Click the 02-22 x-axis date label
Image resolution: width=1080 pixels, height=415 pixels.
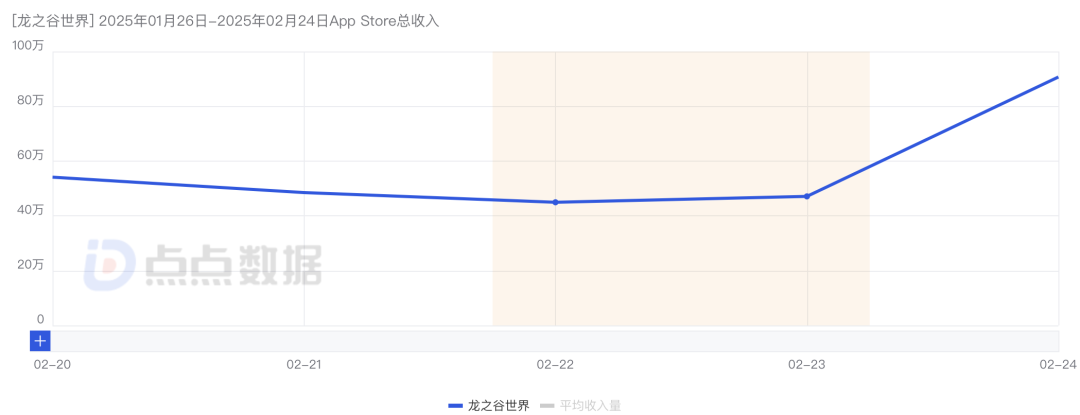555,365
